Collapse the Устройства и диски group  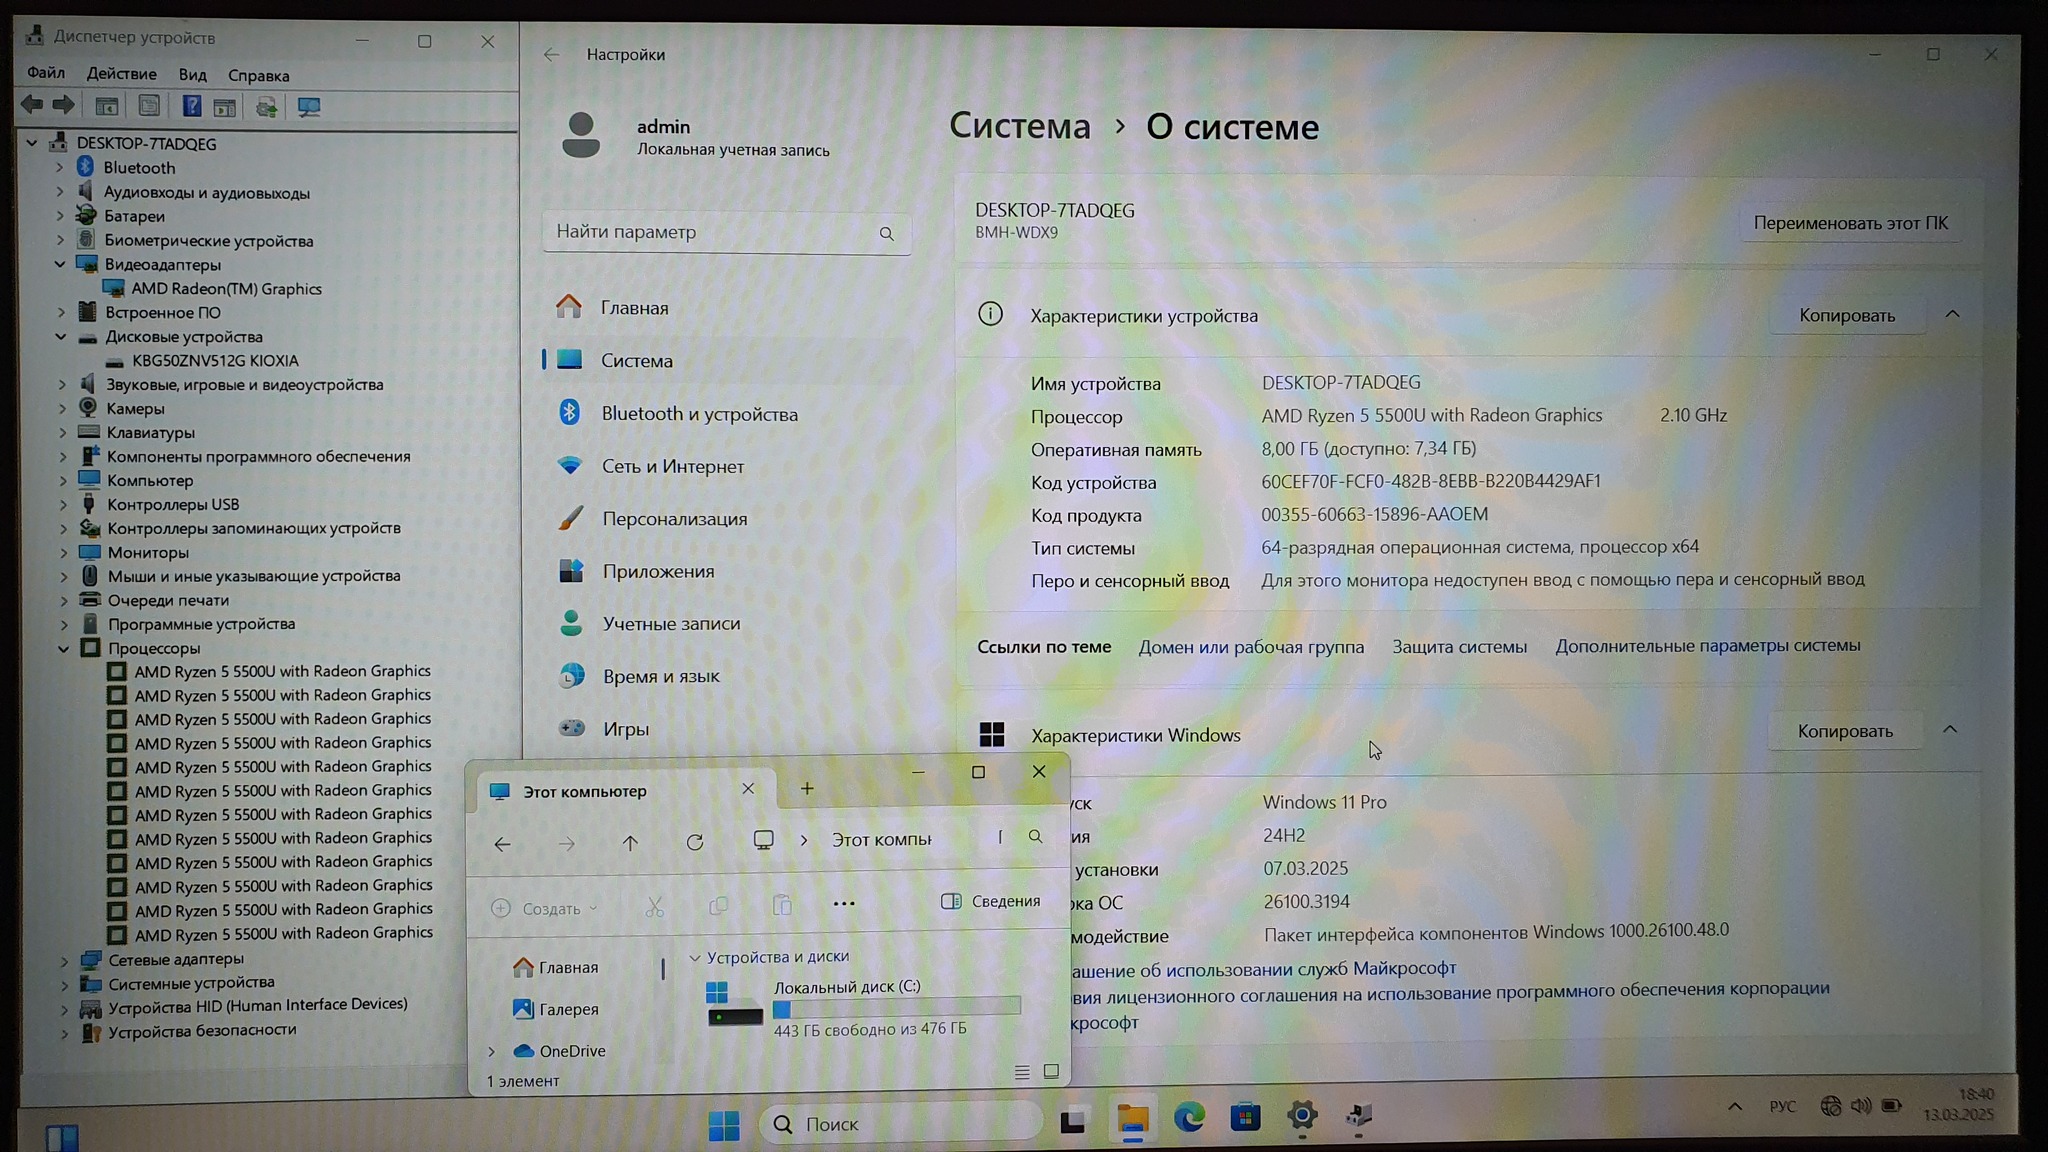point(695,958)
